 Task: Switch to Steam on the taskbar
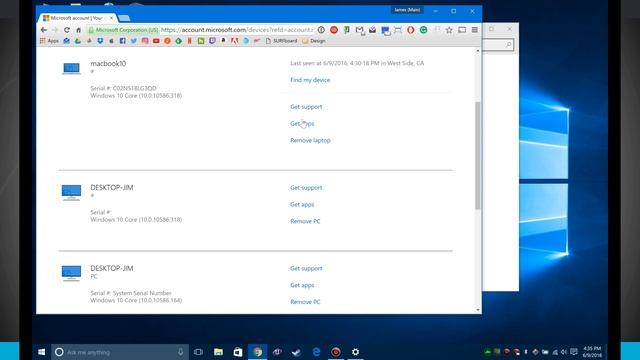click(x=297, y=352)
